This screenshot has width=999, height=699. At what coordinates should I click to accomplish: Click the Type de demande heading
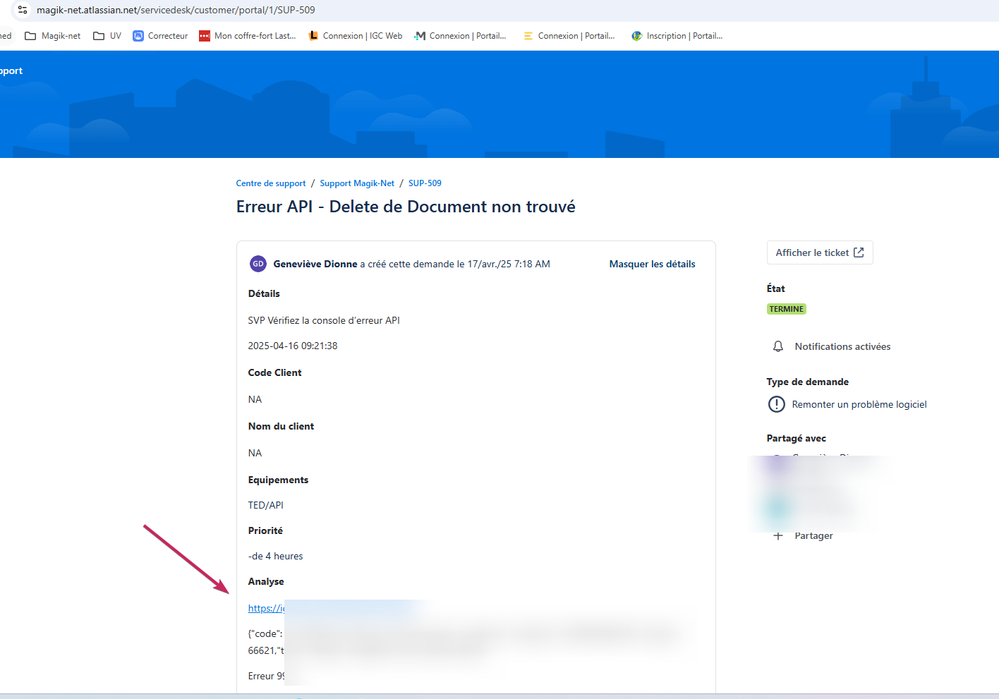(x=807, y=382)
